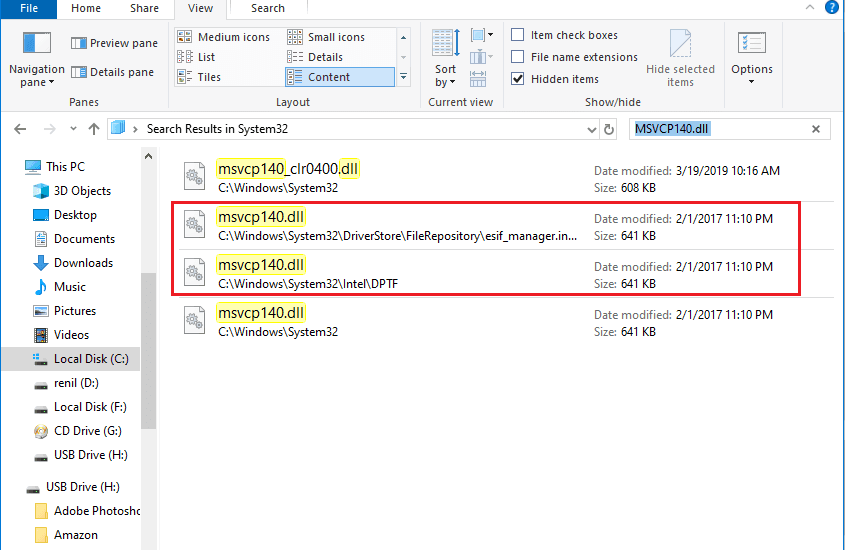The image size is (845, 550).
Task: Toggle the Details pane
Action: 112,72
